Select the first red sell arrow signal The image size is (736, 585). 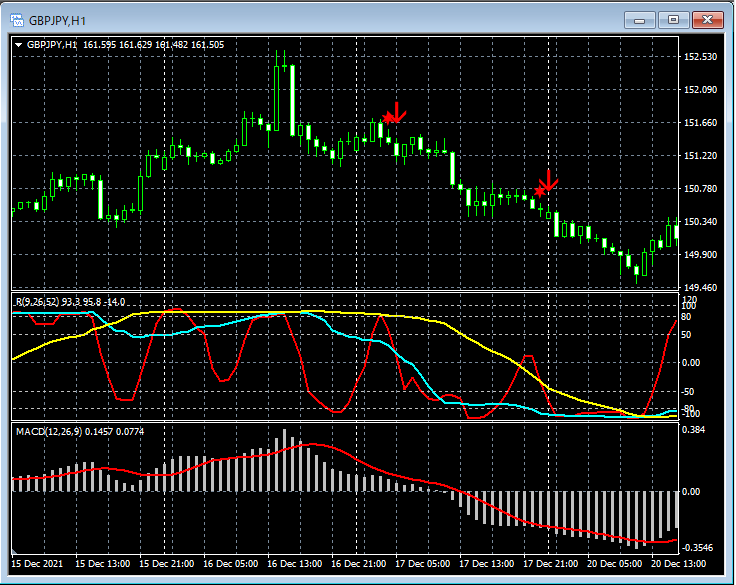coord(398,113)
